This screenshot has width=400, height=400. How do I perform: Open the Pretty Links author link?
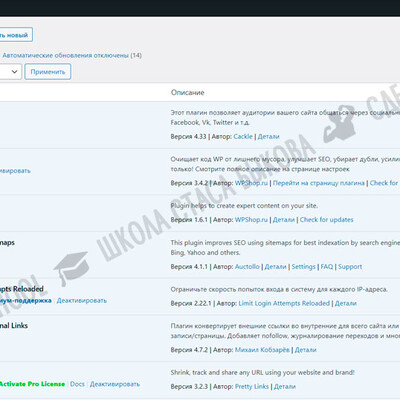click(x=252, y=386)
